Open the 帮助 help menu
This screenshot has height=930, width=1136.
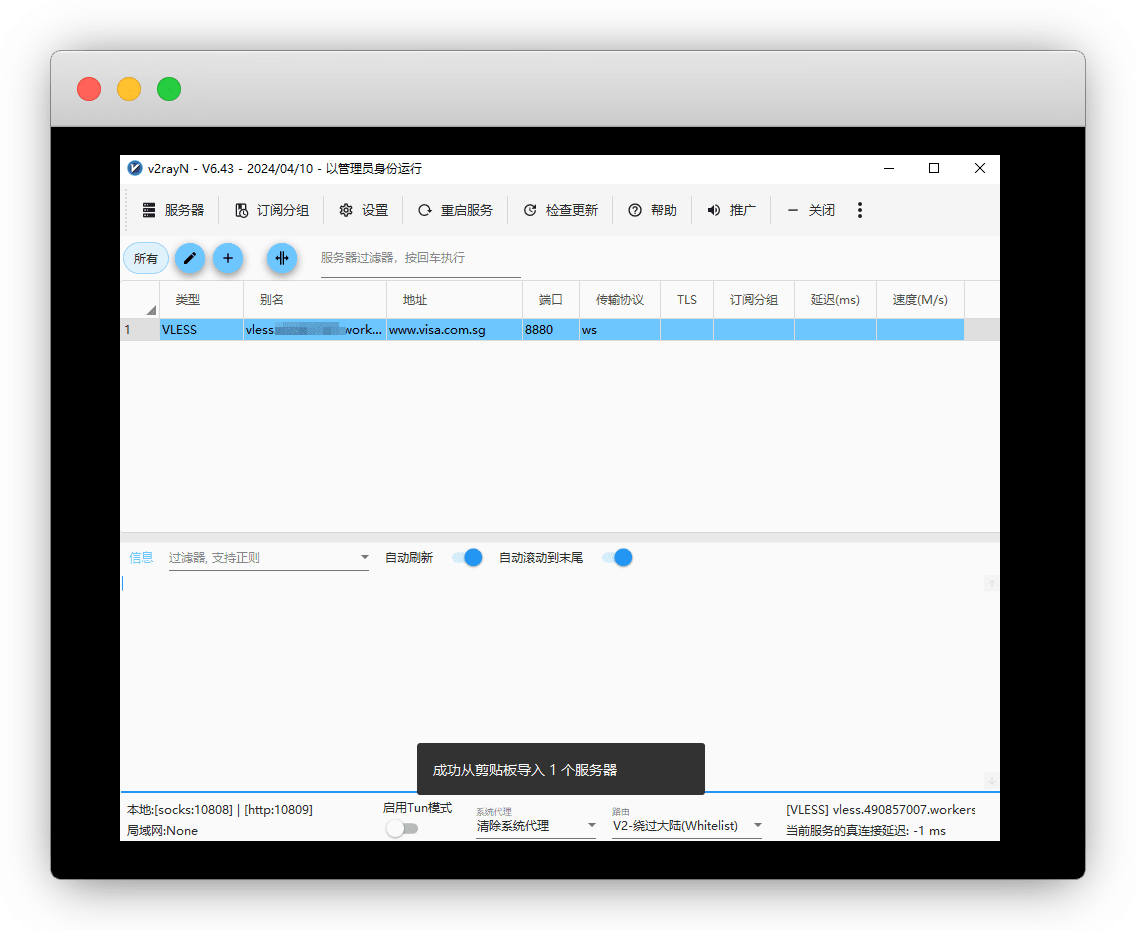pos(652,210)
